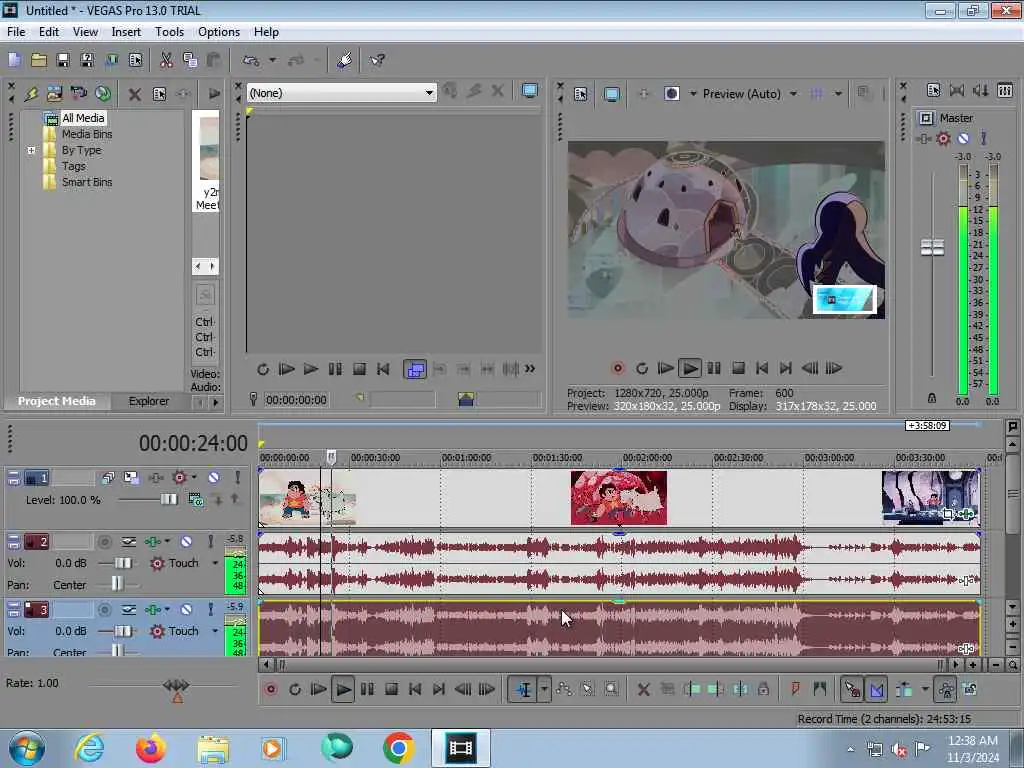Solo audio track 3
Viewport: 1024px width, 768px height.
click(x=210, y=609)
